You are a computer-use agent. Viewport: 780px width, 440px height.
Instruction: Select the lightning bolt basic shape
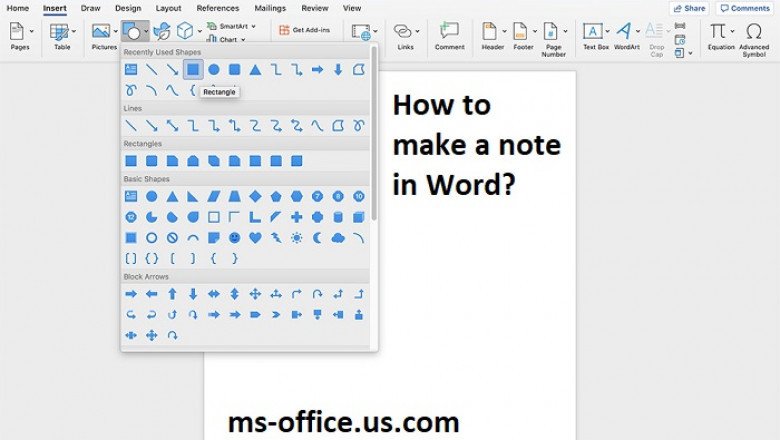276,238
